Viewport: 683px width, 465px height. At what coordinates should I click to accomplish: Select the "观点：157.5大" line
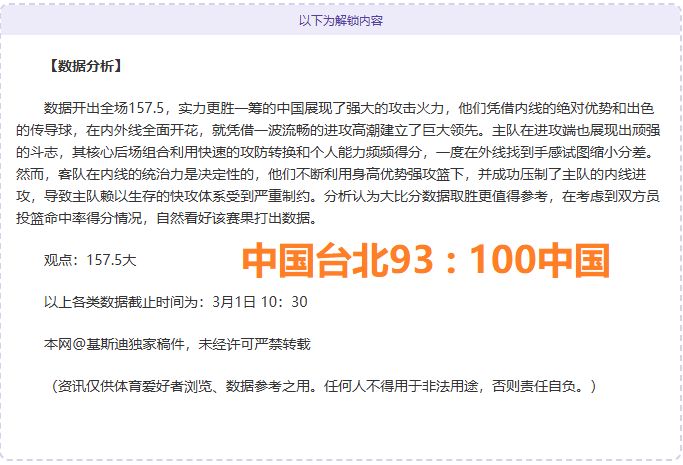click(x=90, y=260)
